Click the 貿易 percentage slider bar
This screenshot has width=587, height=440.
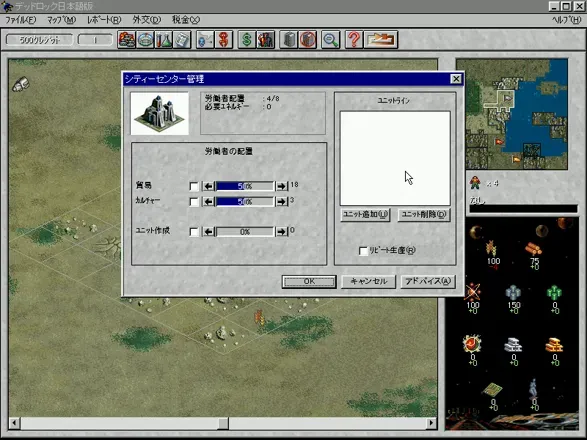(245, 186)
